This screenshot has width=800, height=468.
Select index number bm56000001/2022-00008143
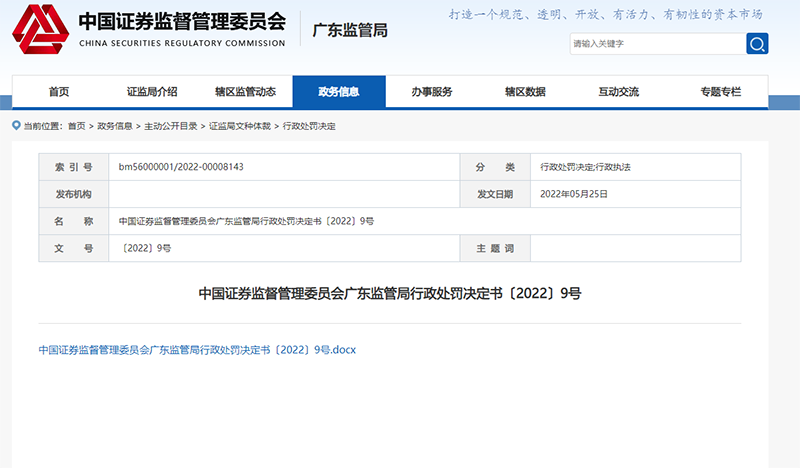pos(181,167)
